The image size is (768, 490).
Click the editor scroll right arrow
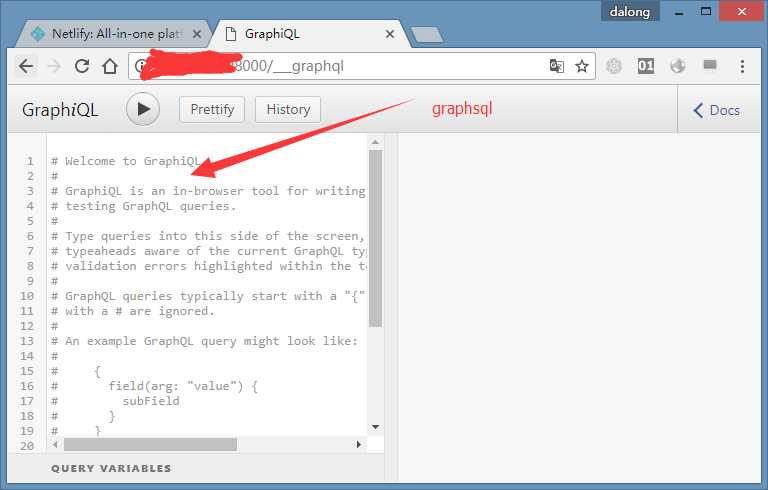click(359, 444)
